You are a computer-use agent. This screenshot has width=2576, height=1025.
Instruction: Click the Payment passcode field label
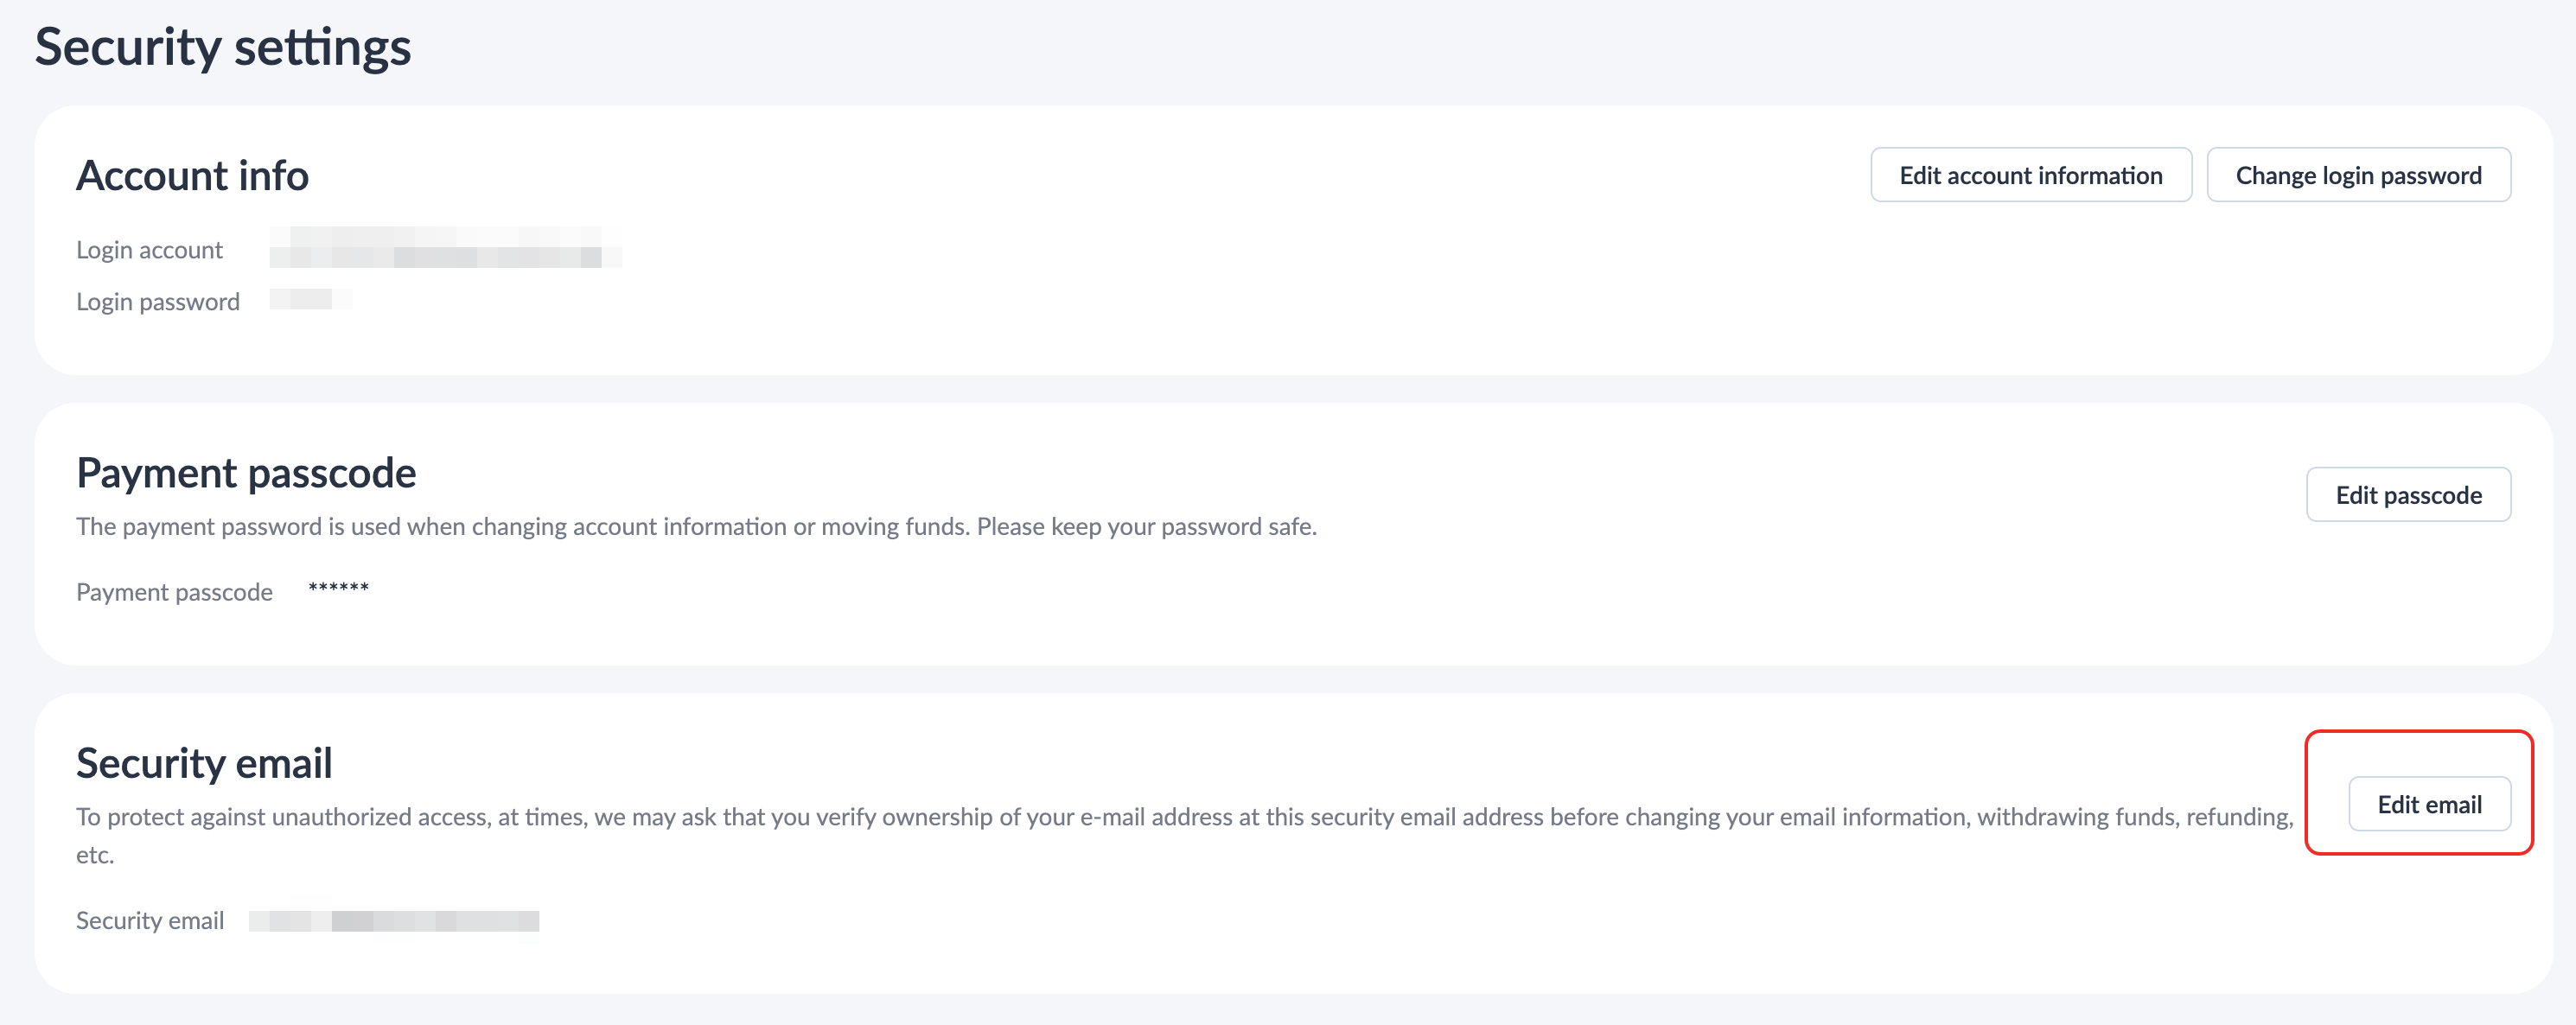[174, 592]
